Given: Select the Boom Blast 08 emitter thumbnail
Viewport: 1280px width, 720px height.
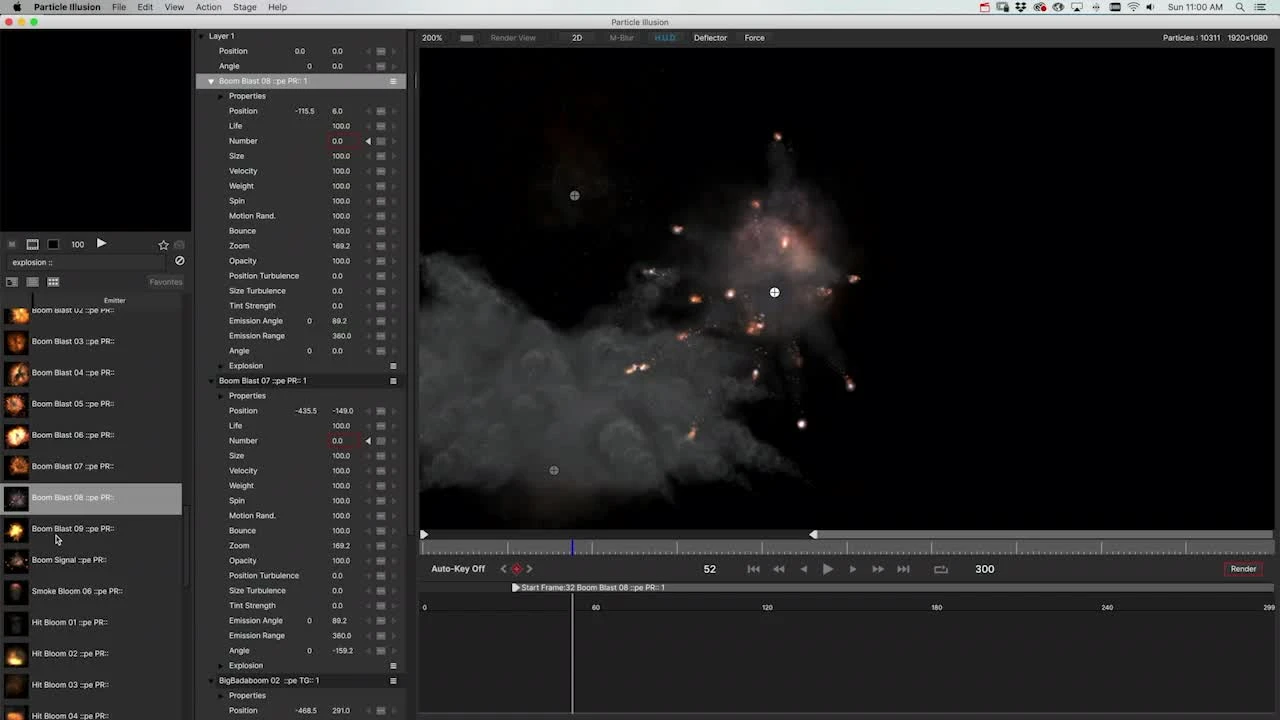Looking at the screenshot, I should point(17,497).
